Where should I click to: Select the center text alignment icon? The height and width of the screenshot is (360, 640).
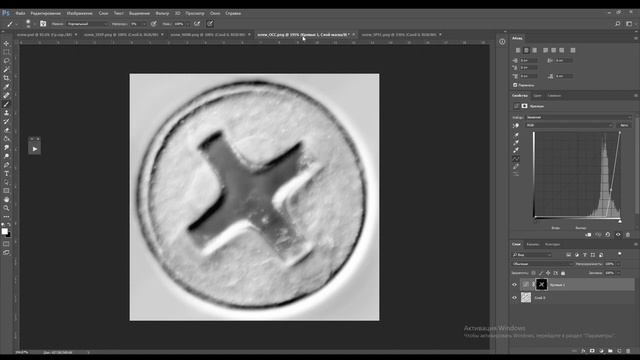coord(526,50)
